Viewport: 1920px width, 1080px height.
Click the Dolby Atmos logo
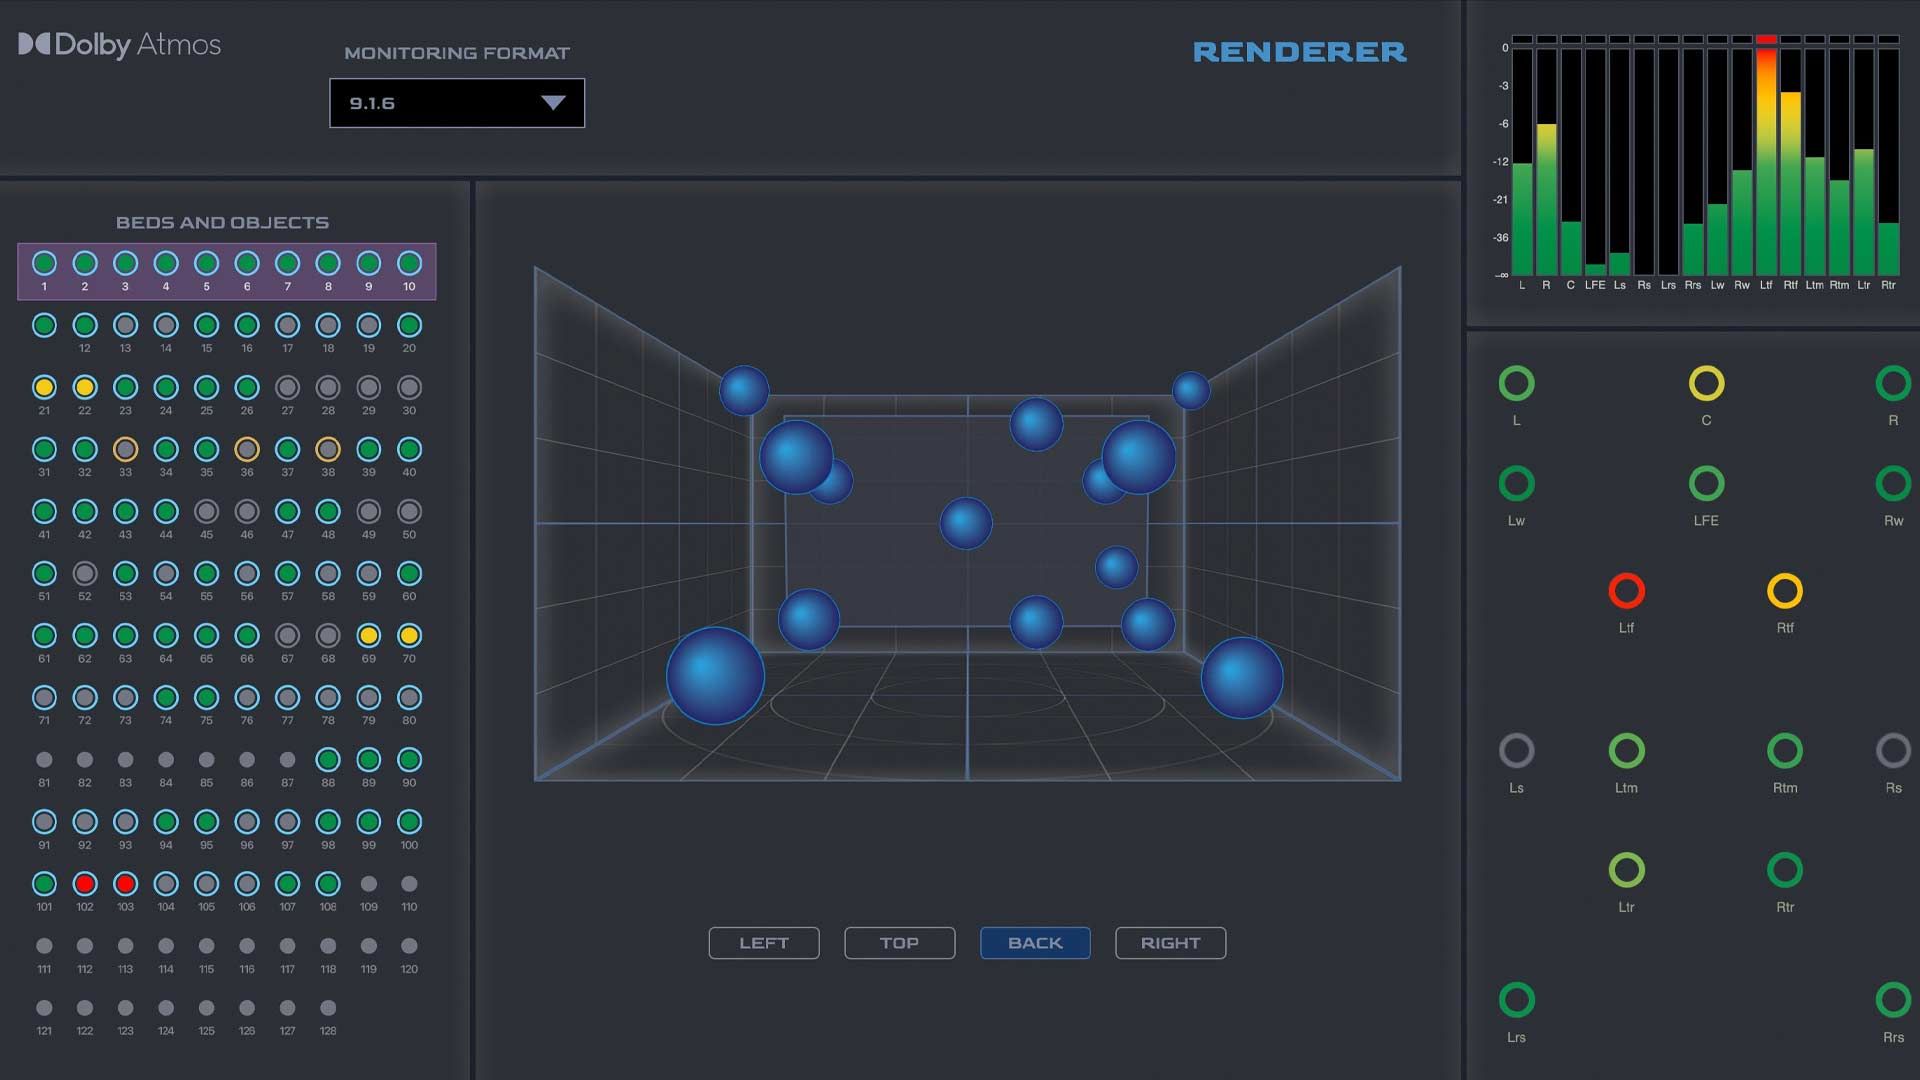tap(119, 45)
